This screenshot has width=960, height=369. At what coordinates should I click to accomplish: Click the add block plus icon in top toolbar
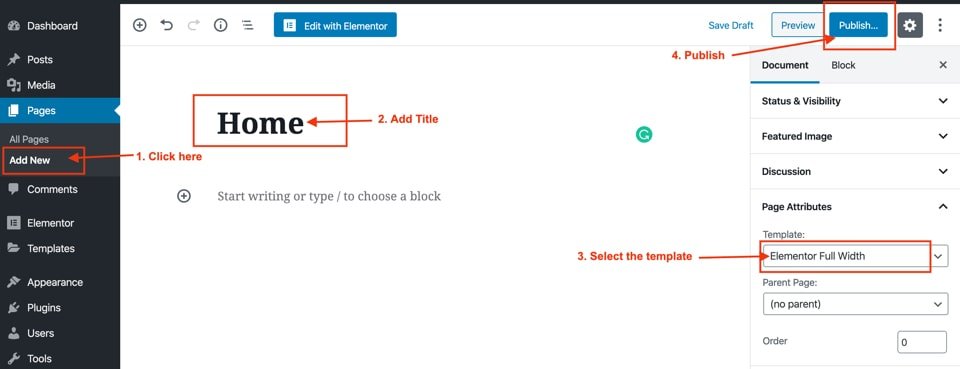click(140, 25)
